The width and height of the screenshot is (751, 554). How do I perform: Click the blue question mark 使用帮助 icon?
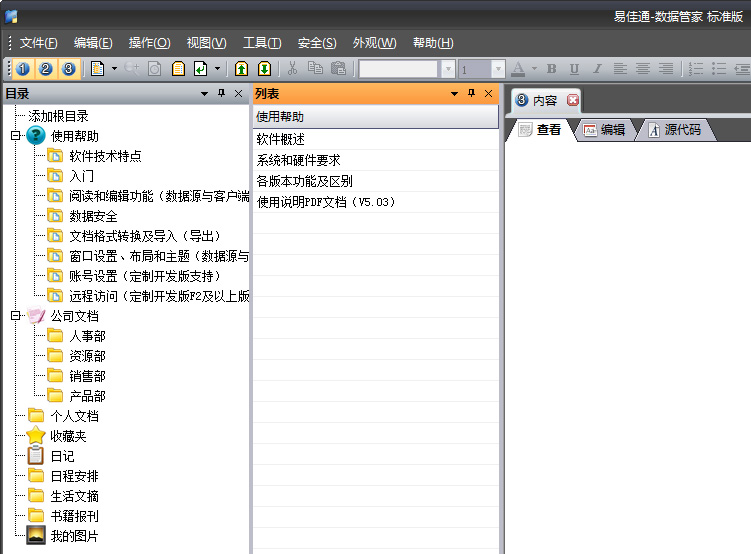[x=36, y=136]
